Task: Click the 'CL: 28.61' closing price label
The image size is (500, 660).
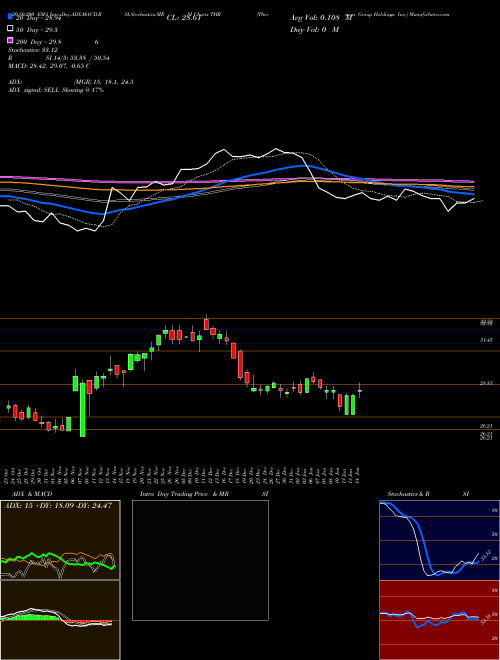Action: click(184, 18)
